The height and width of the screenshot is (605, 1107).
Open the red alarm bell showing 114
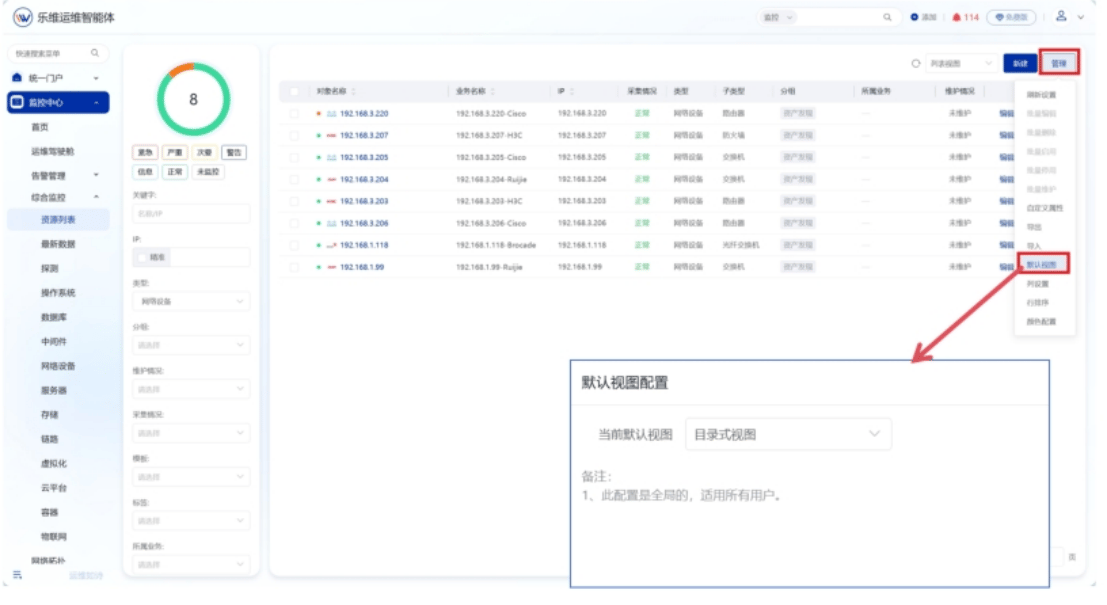(956, 17)
